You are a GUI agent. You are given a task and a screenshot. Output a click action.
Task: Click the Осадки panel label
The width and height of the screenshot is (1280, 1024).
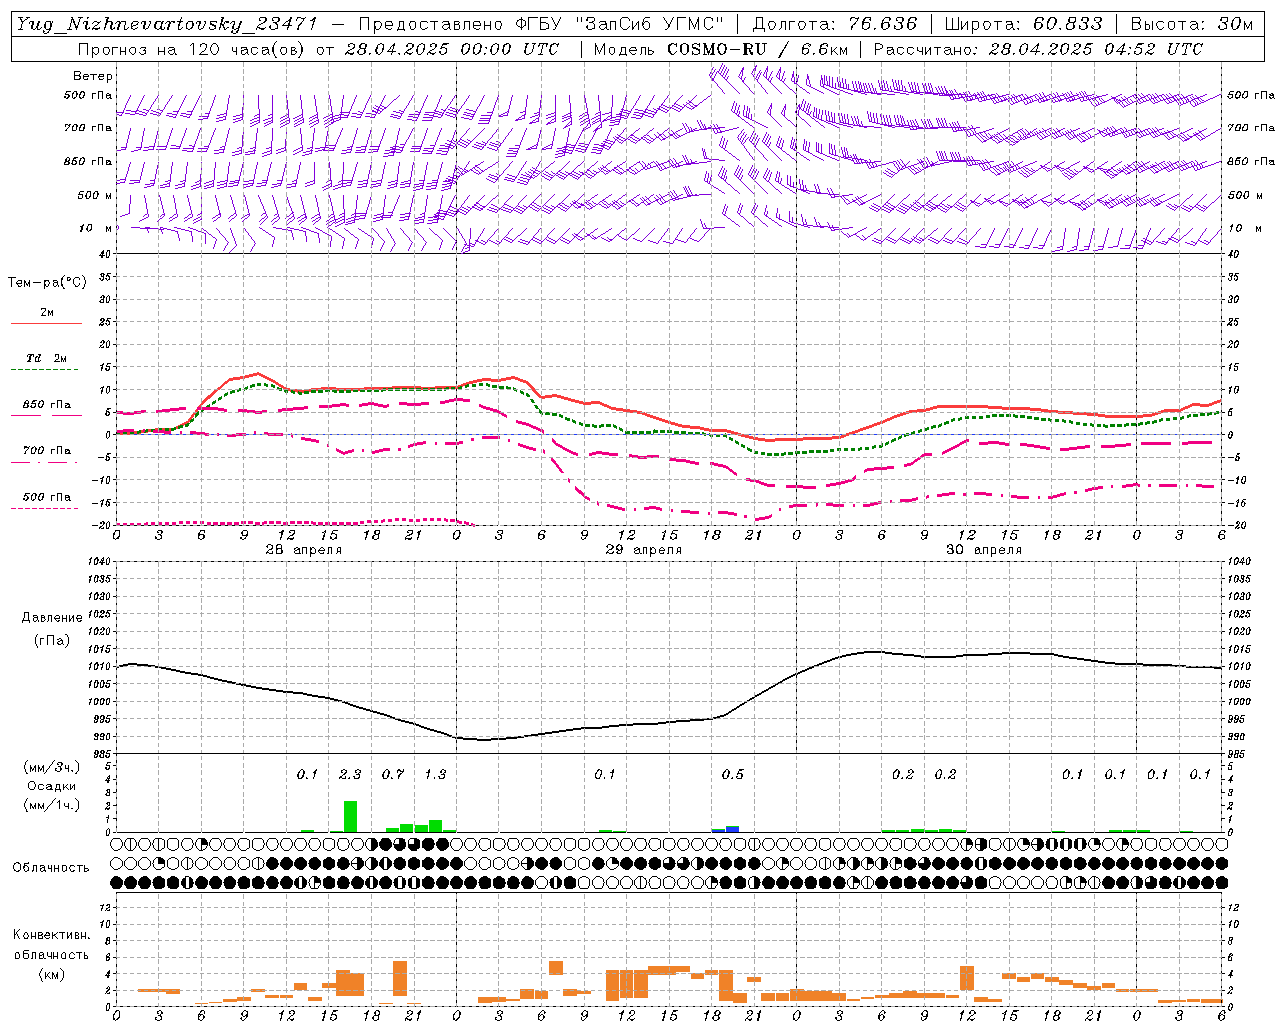(x=51, y=786)
